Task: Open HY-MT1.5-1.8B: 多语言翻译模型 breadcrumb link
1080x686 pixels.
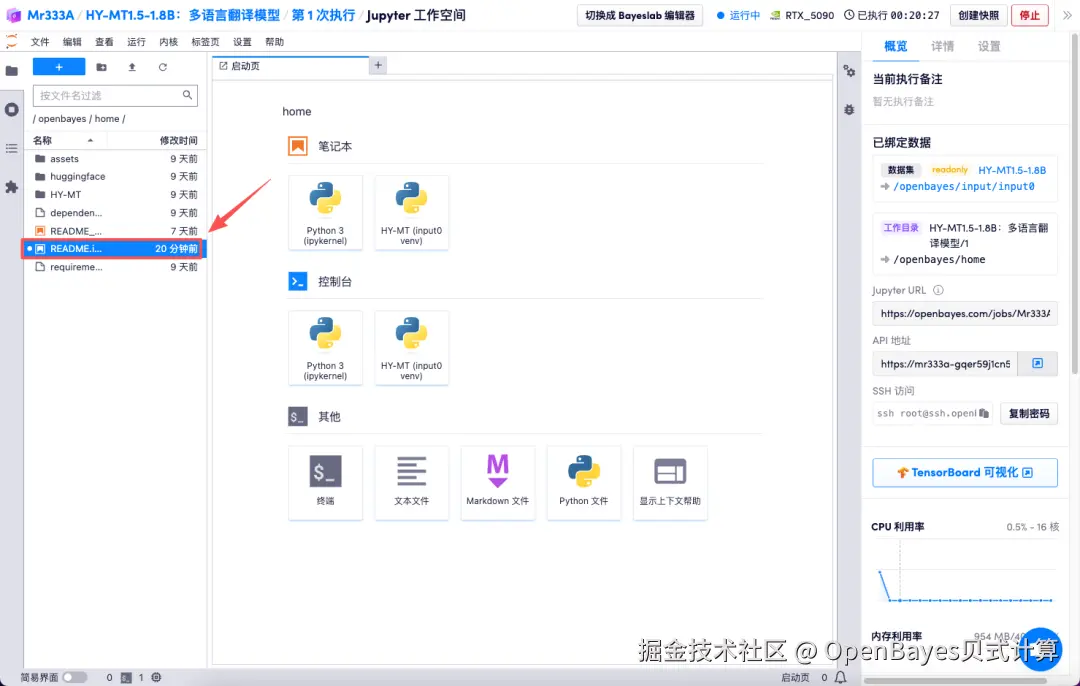Action: [x=183, y=15]
